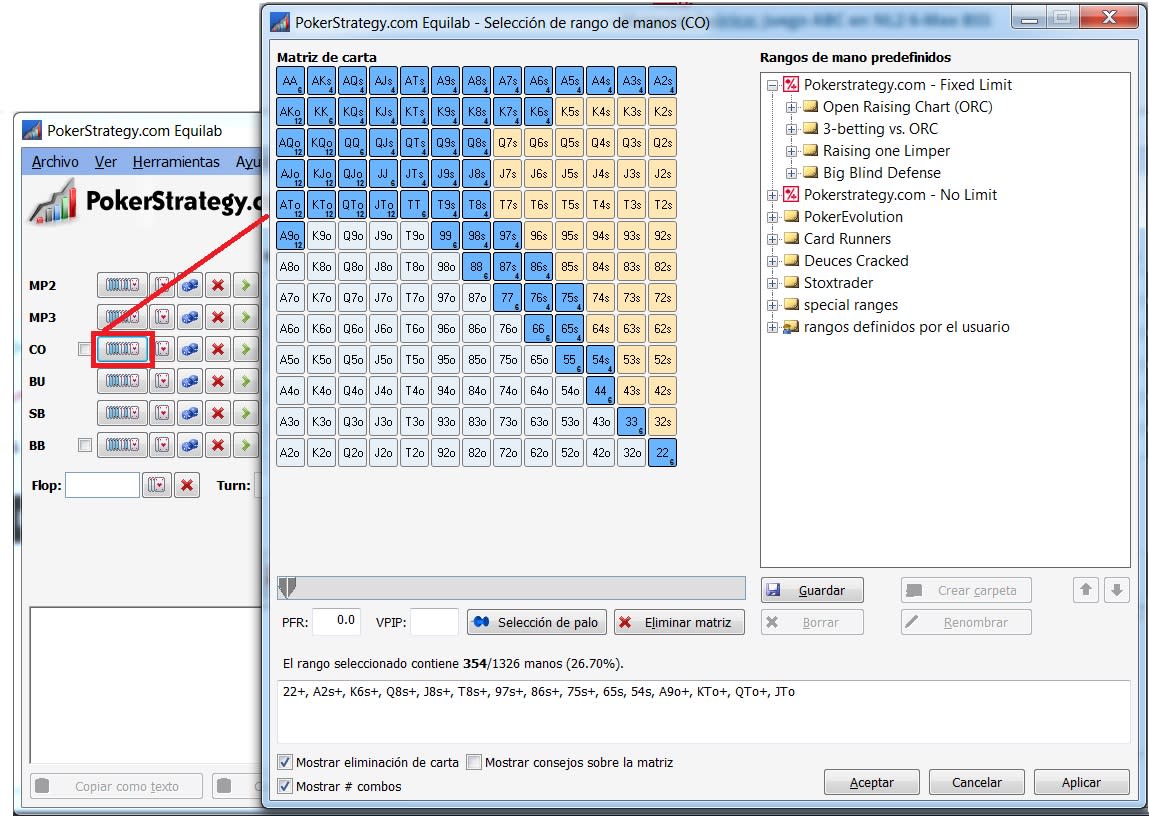This screenshot has height=816, width=1149.
Task: Open flop card picker icon
Action: pos(157,485)
